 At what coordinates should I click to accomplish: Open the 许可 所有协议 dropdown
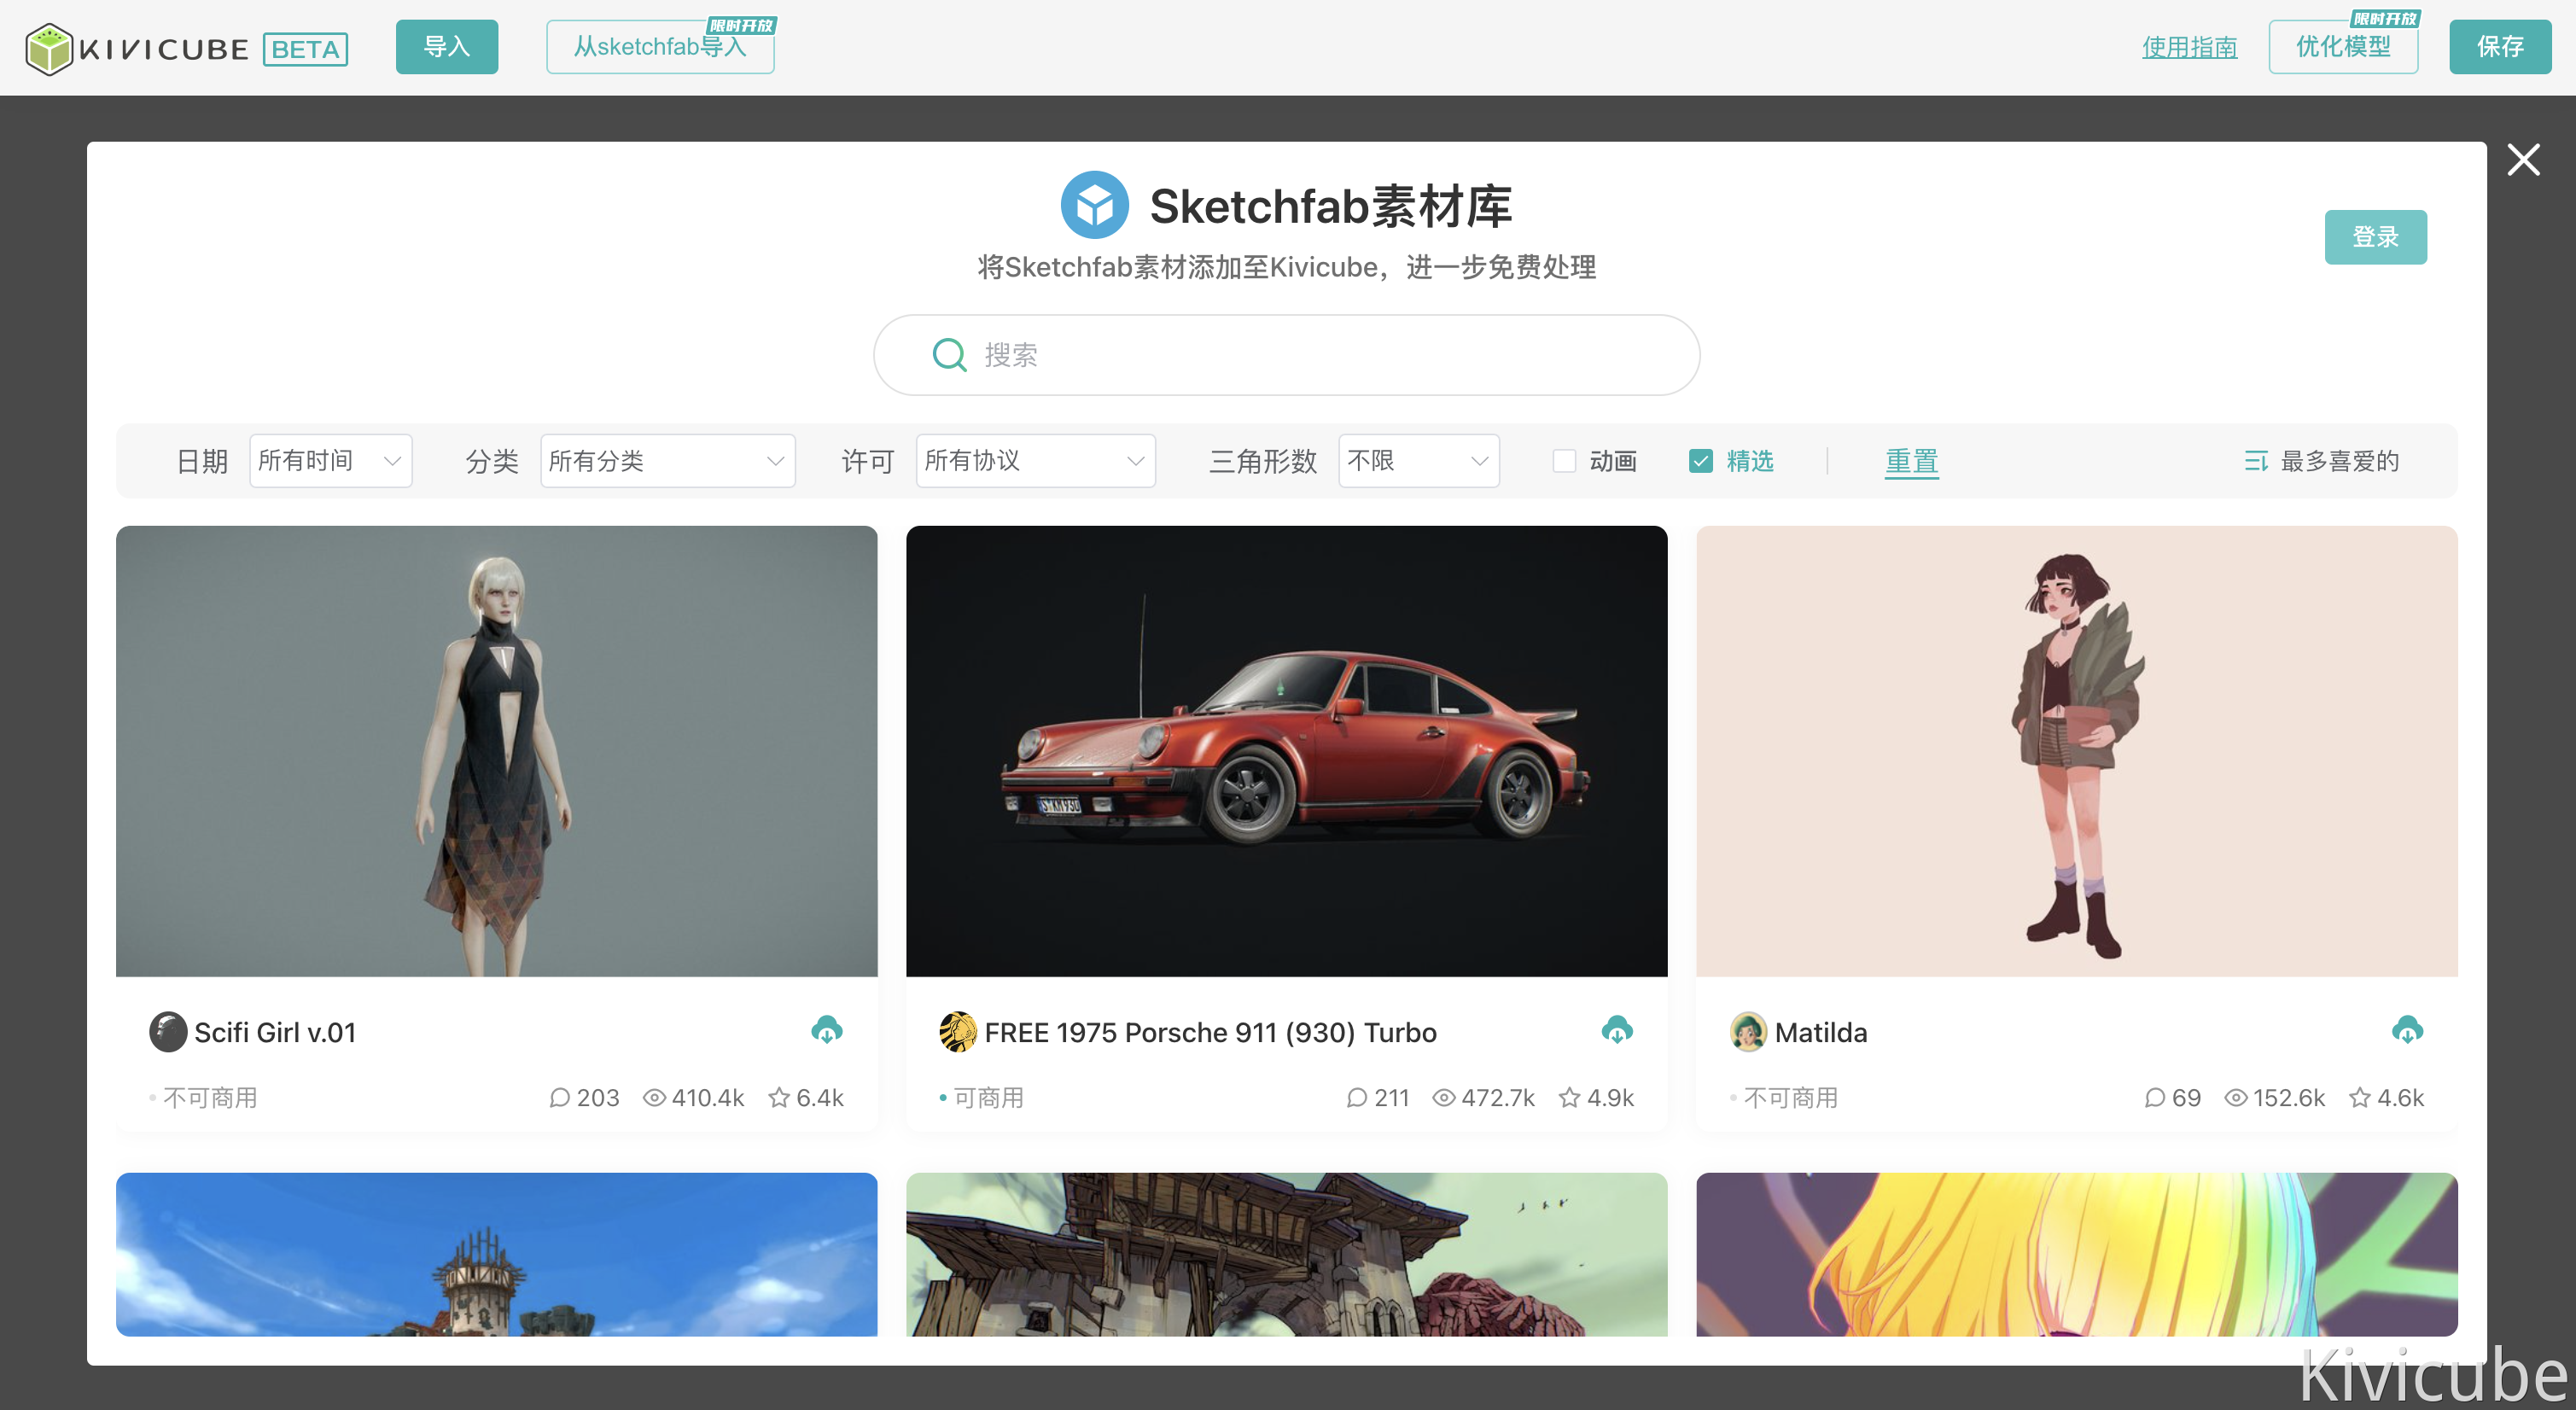1035,461
